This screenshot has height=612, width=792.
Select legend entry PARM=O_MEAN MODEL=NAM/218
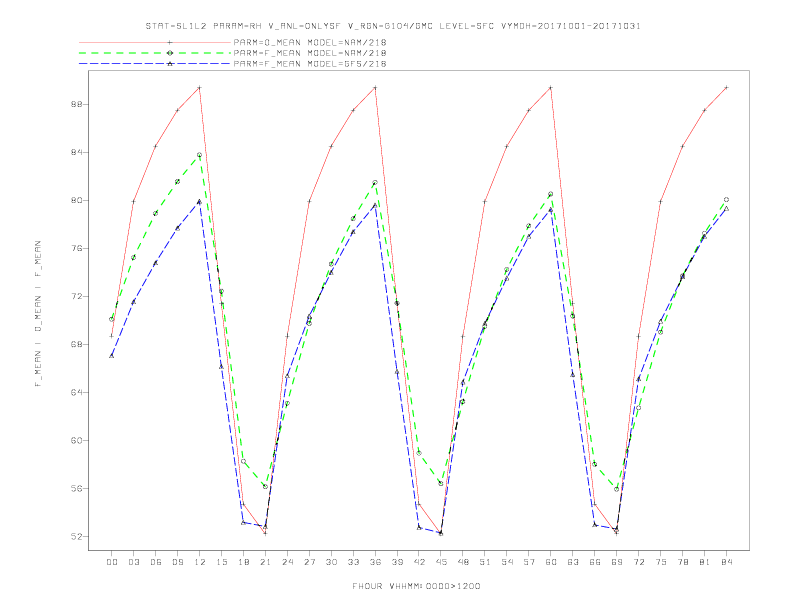310,42
